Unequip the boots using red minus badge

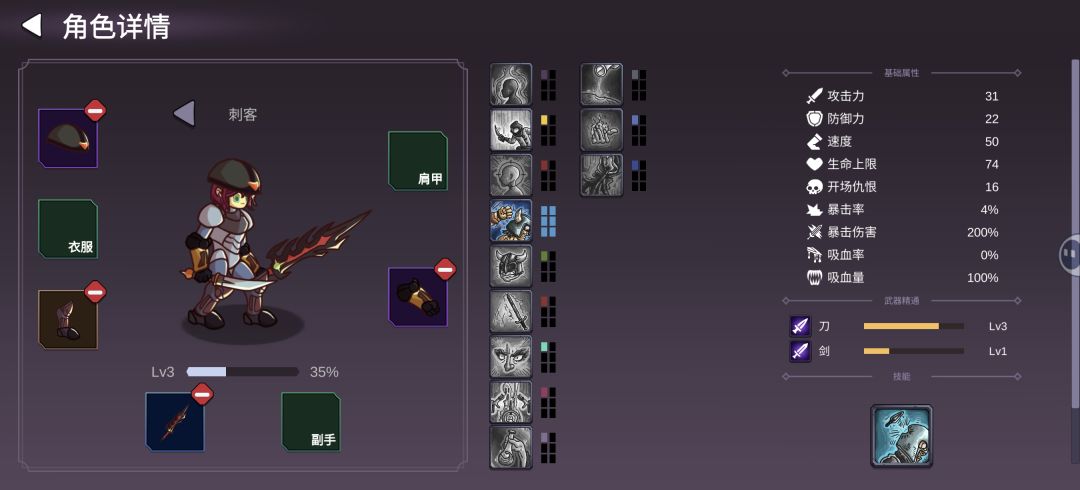point(95,292)
